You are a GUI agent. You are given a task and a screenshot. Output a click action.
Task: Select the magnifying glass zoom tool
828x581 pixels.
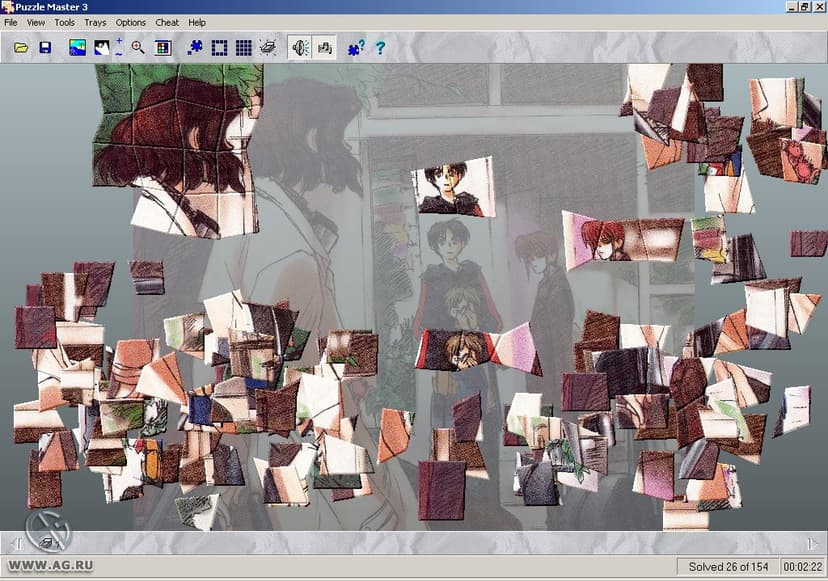point(138,48)
